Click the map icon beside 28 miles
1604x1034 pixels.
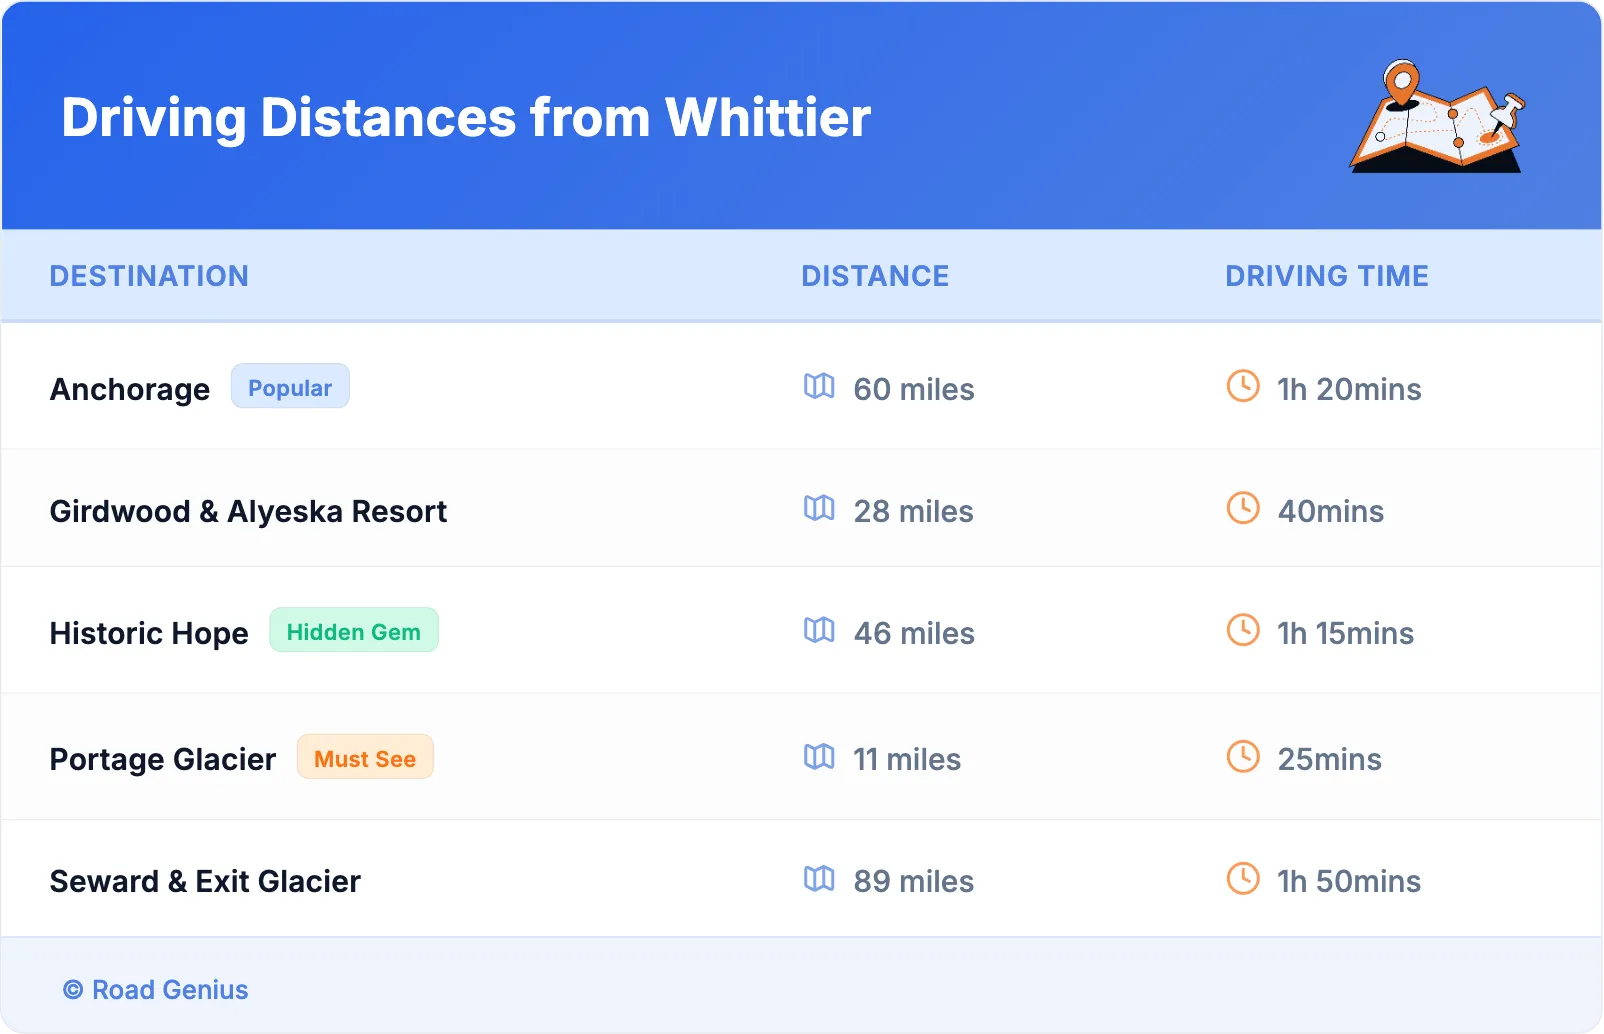point(819,508)
